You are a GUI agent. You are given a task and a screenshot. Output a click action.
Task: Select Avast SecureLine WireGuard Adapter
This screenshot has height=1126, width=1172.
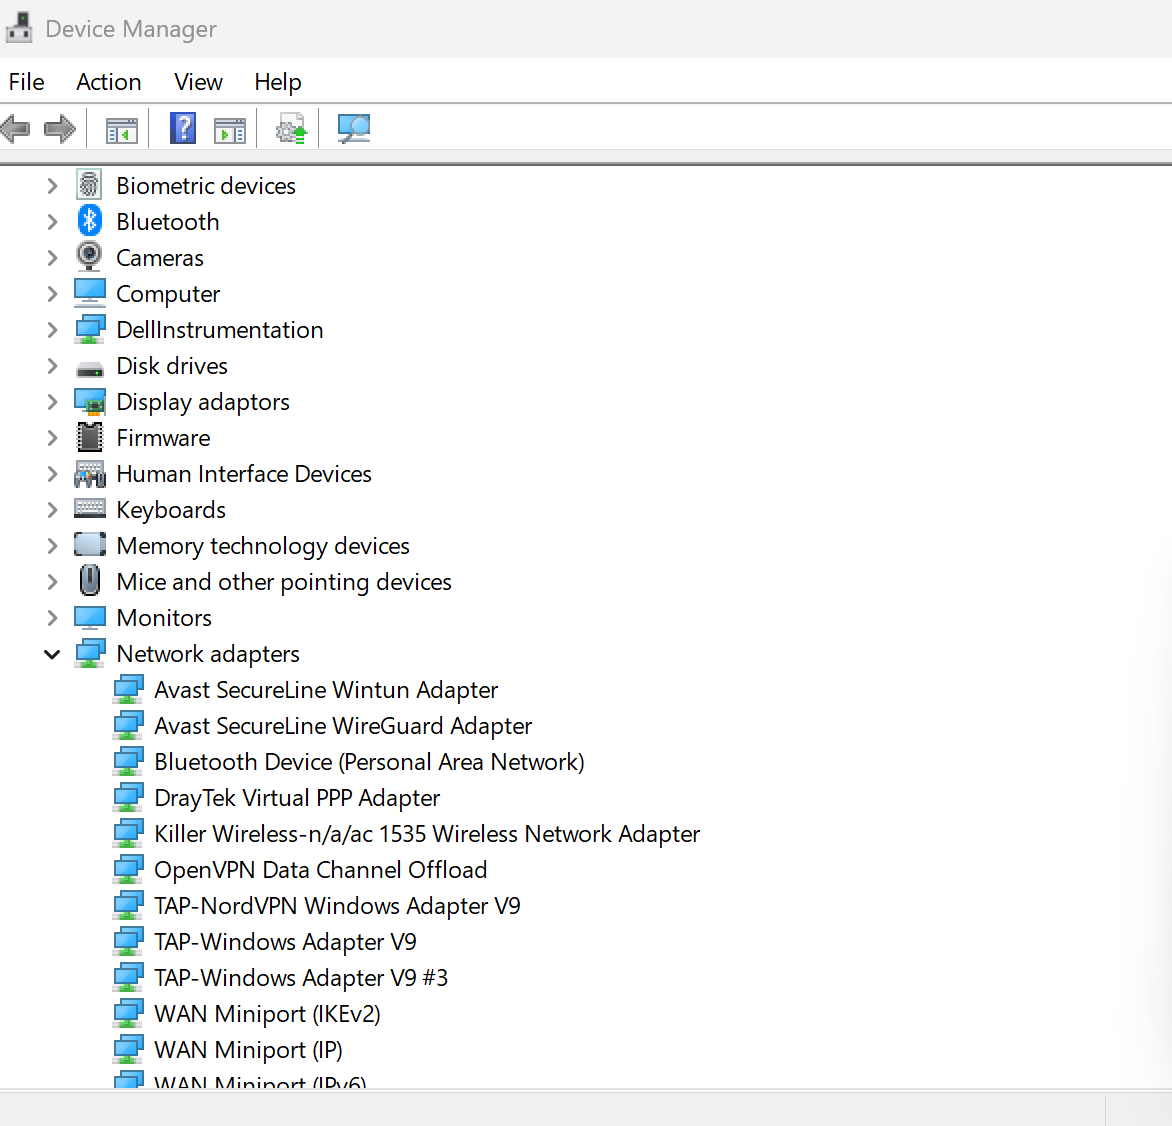(343, 726)
